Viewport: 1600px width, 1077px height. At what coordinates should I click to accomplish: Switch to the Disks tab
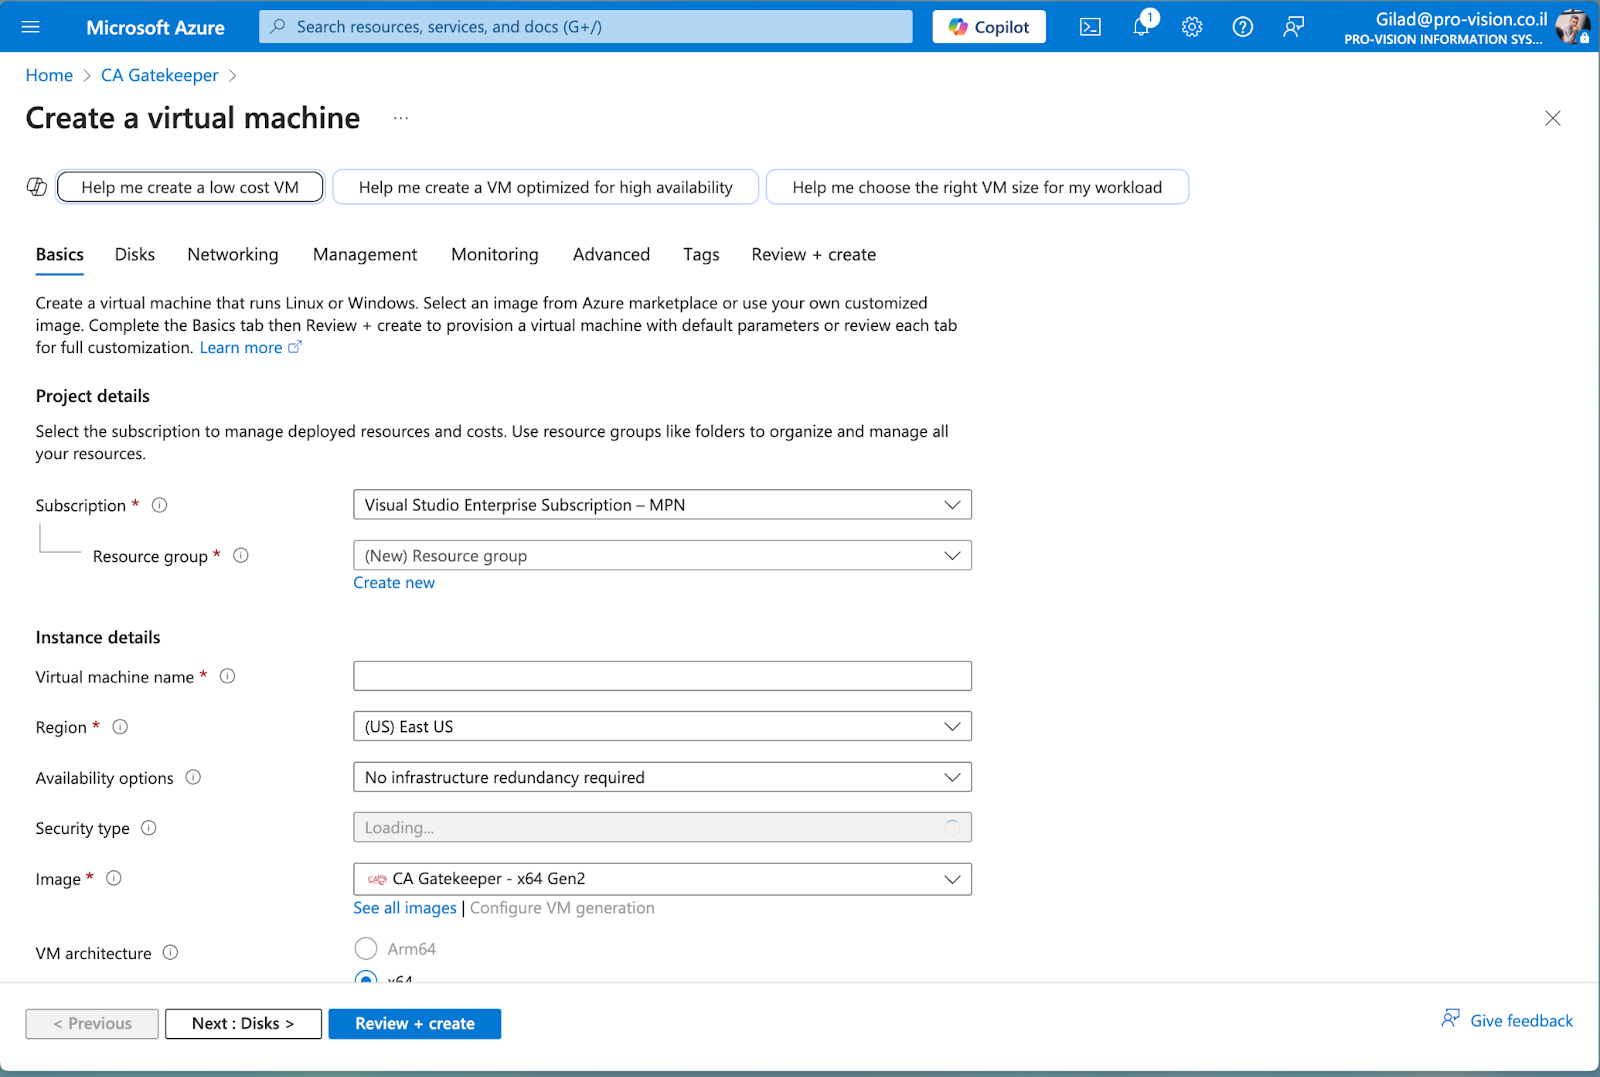point(135,255)
